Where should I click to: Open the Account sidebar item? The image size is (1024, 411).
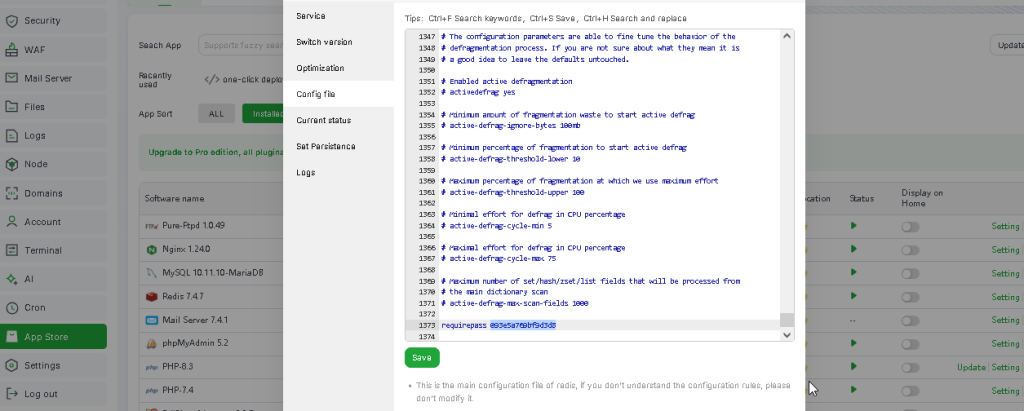[x=54, y=222]
